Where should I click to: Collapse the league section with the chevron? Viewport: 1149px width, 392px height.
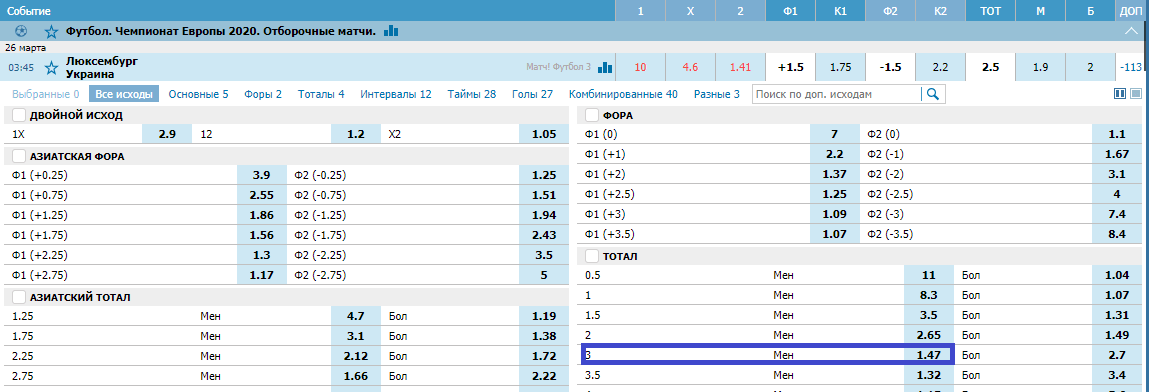[x=1131, y=32]
